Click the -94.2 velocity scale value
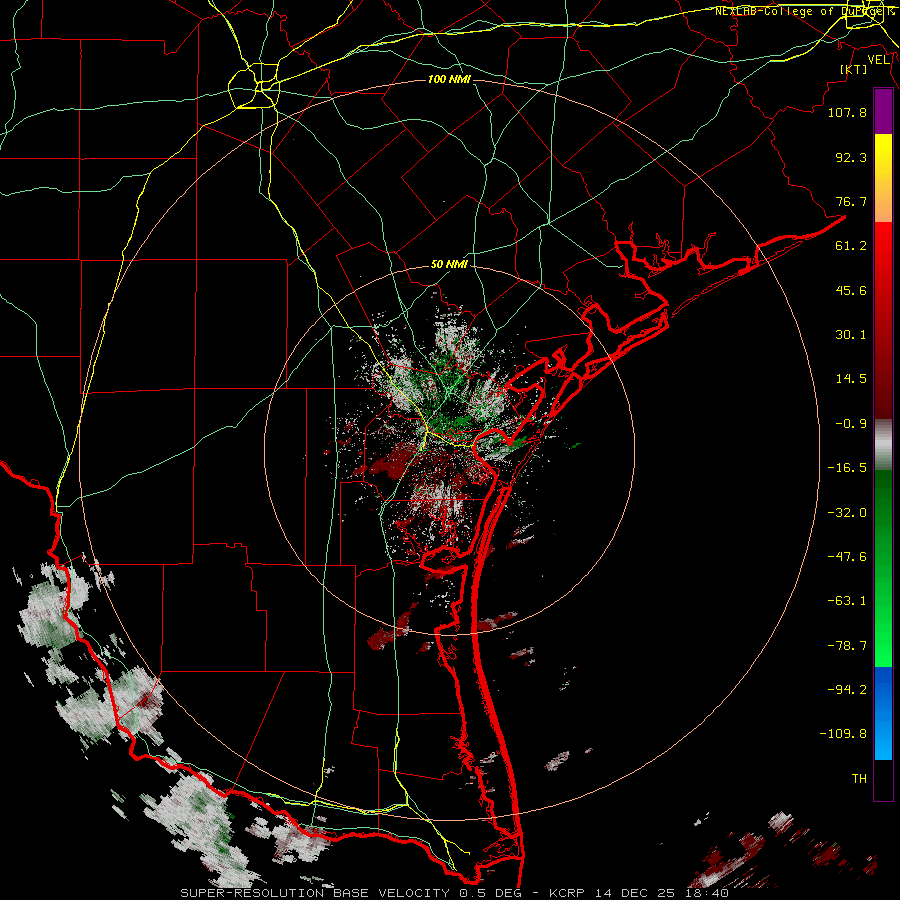This screenshot has height=900, width=900. pos(847,690)
